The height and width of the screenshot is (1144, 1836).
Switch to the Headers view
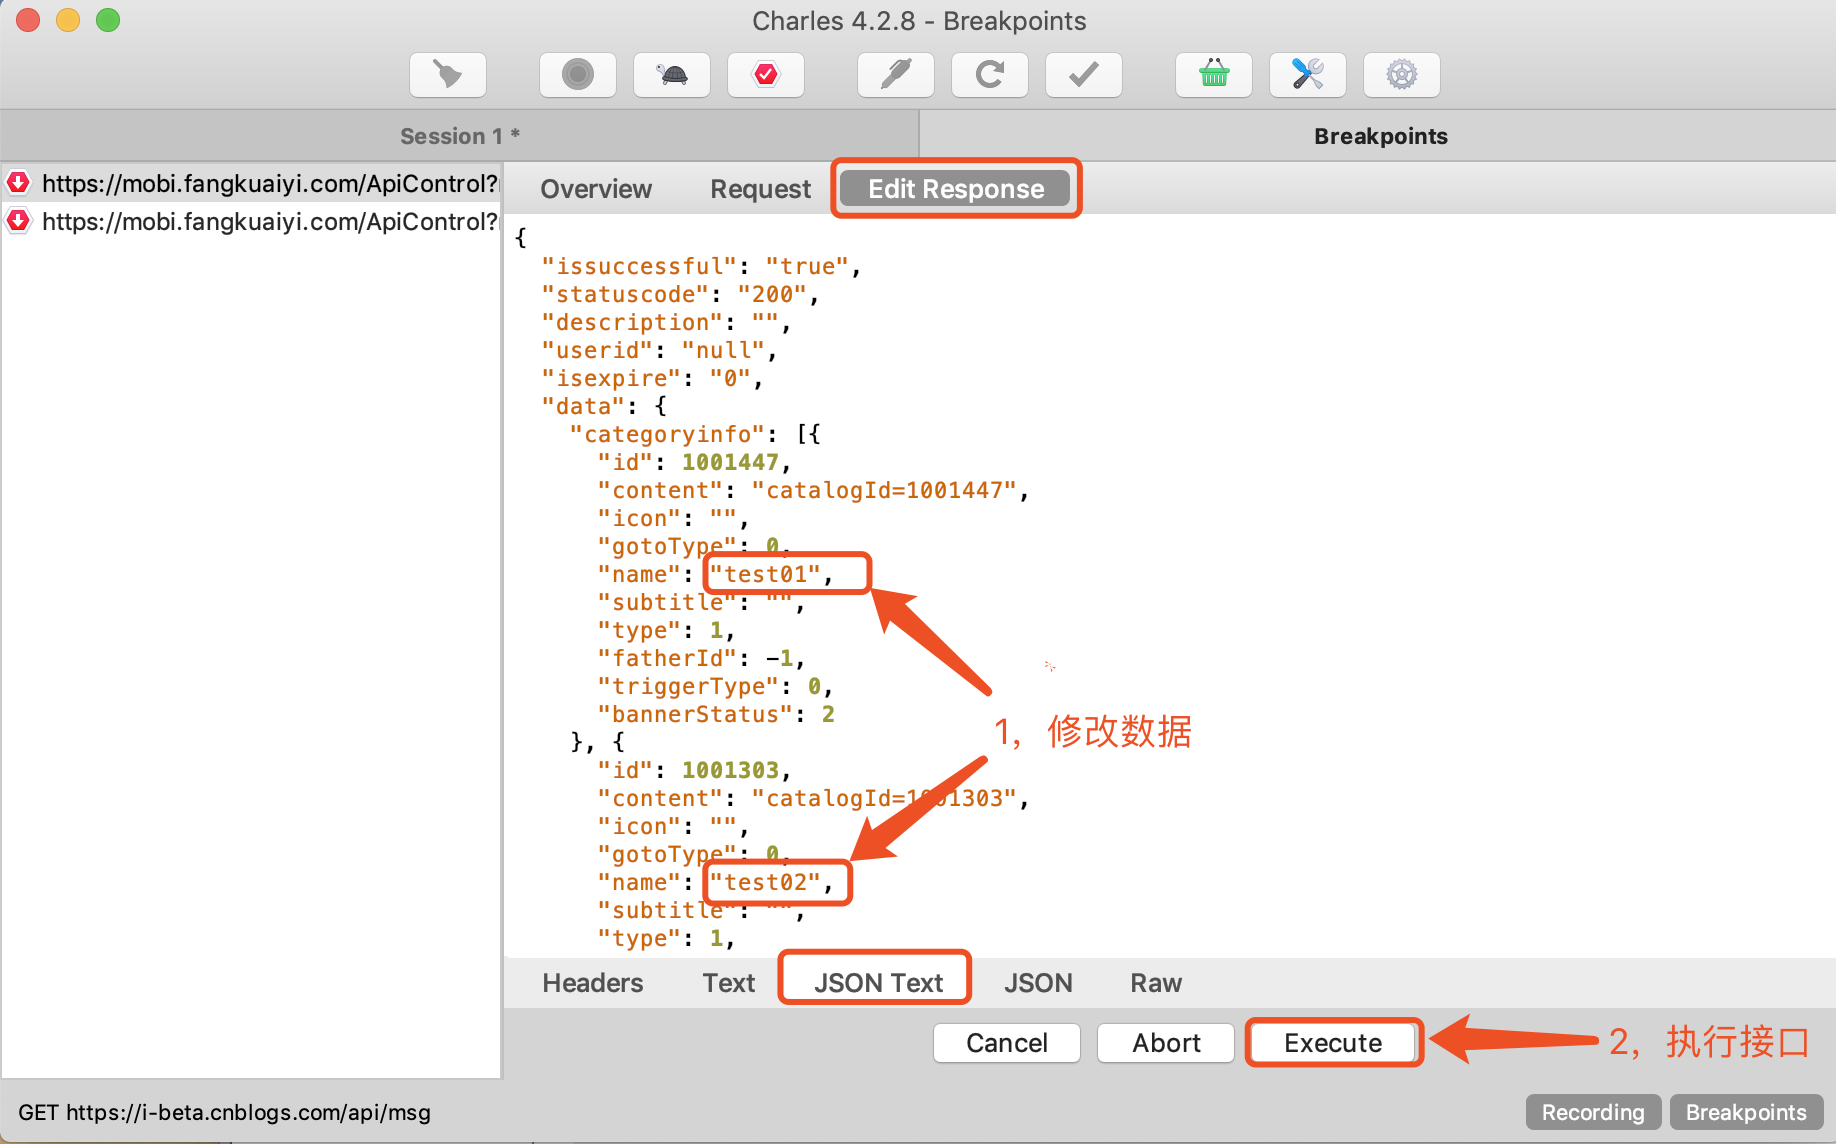(x=593, y=983)
